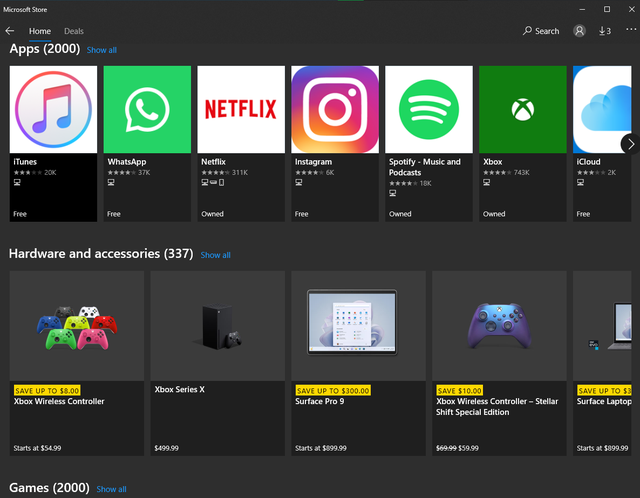Open the Xbox Series X console image

pos(218,326)
